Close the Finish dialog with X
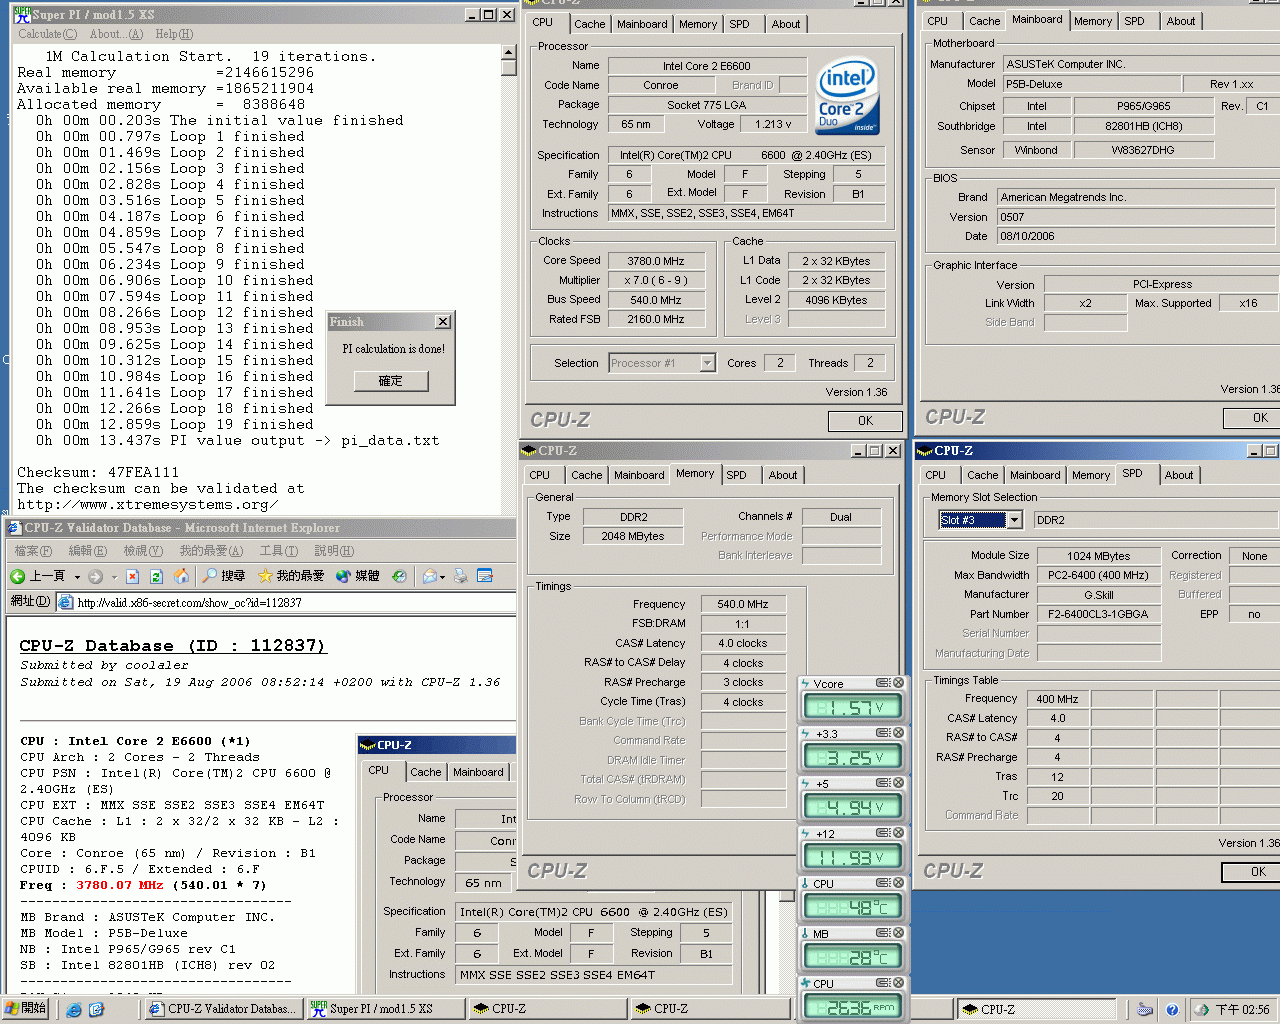Viewport: 1280px width, 1024px height. (x=443, y=322)
